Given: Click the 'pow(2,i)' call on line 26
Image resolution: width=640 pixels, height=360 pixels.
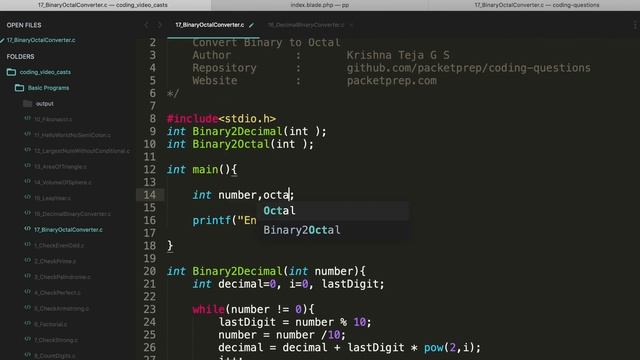Looking at the screenshot, I should 449,347.
